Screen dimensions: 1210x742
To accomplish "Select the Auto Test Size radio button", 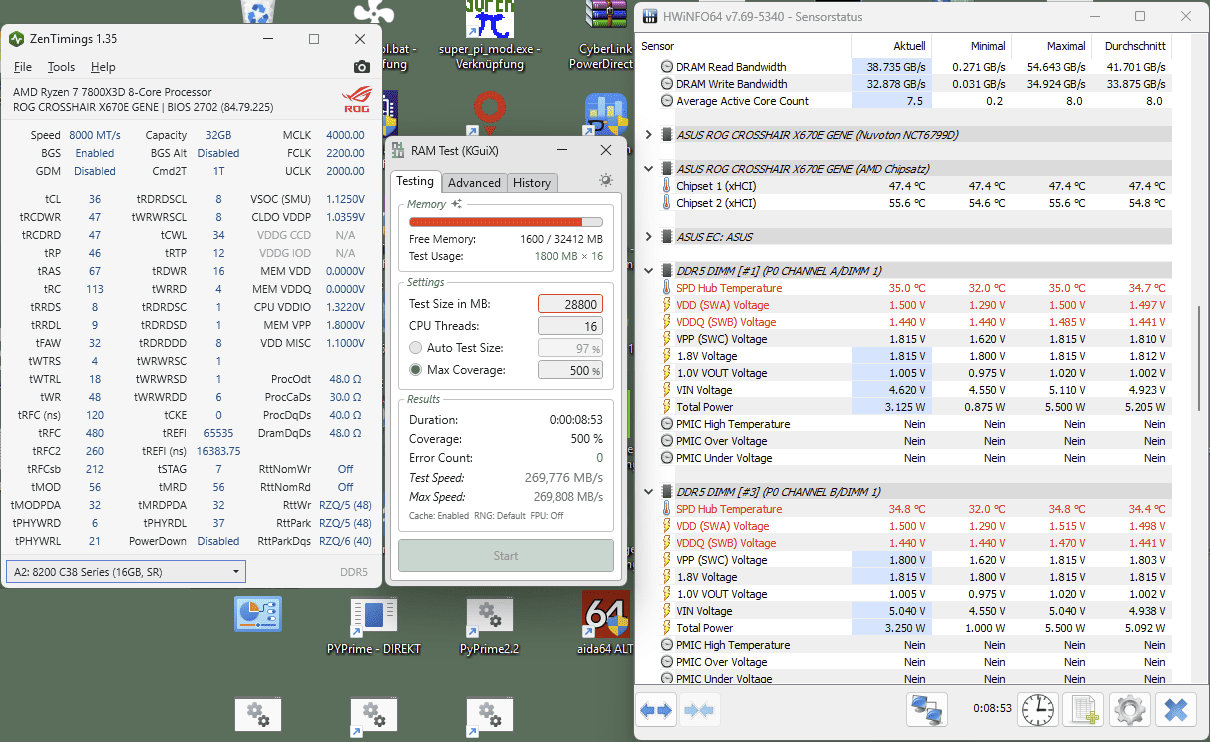I will pyautogui.click(x=416, y=348).
